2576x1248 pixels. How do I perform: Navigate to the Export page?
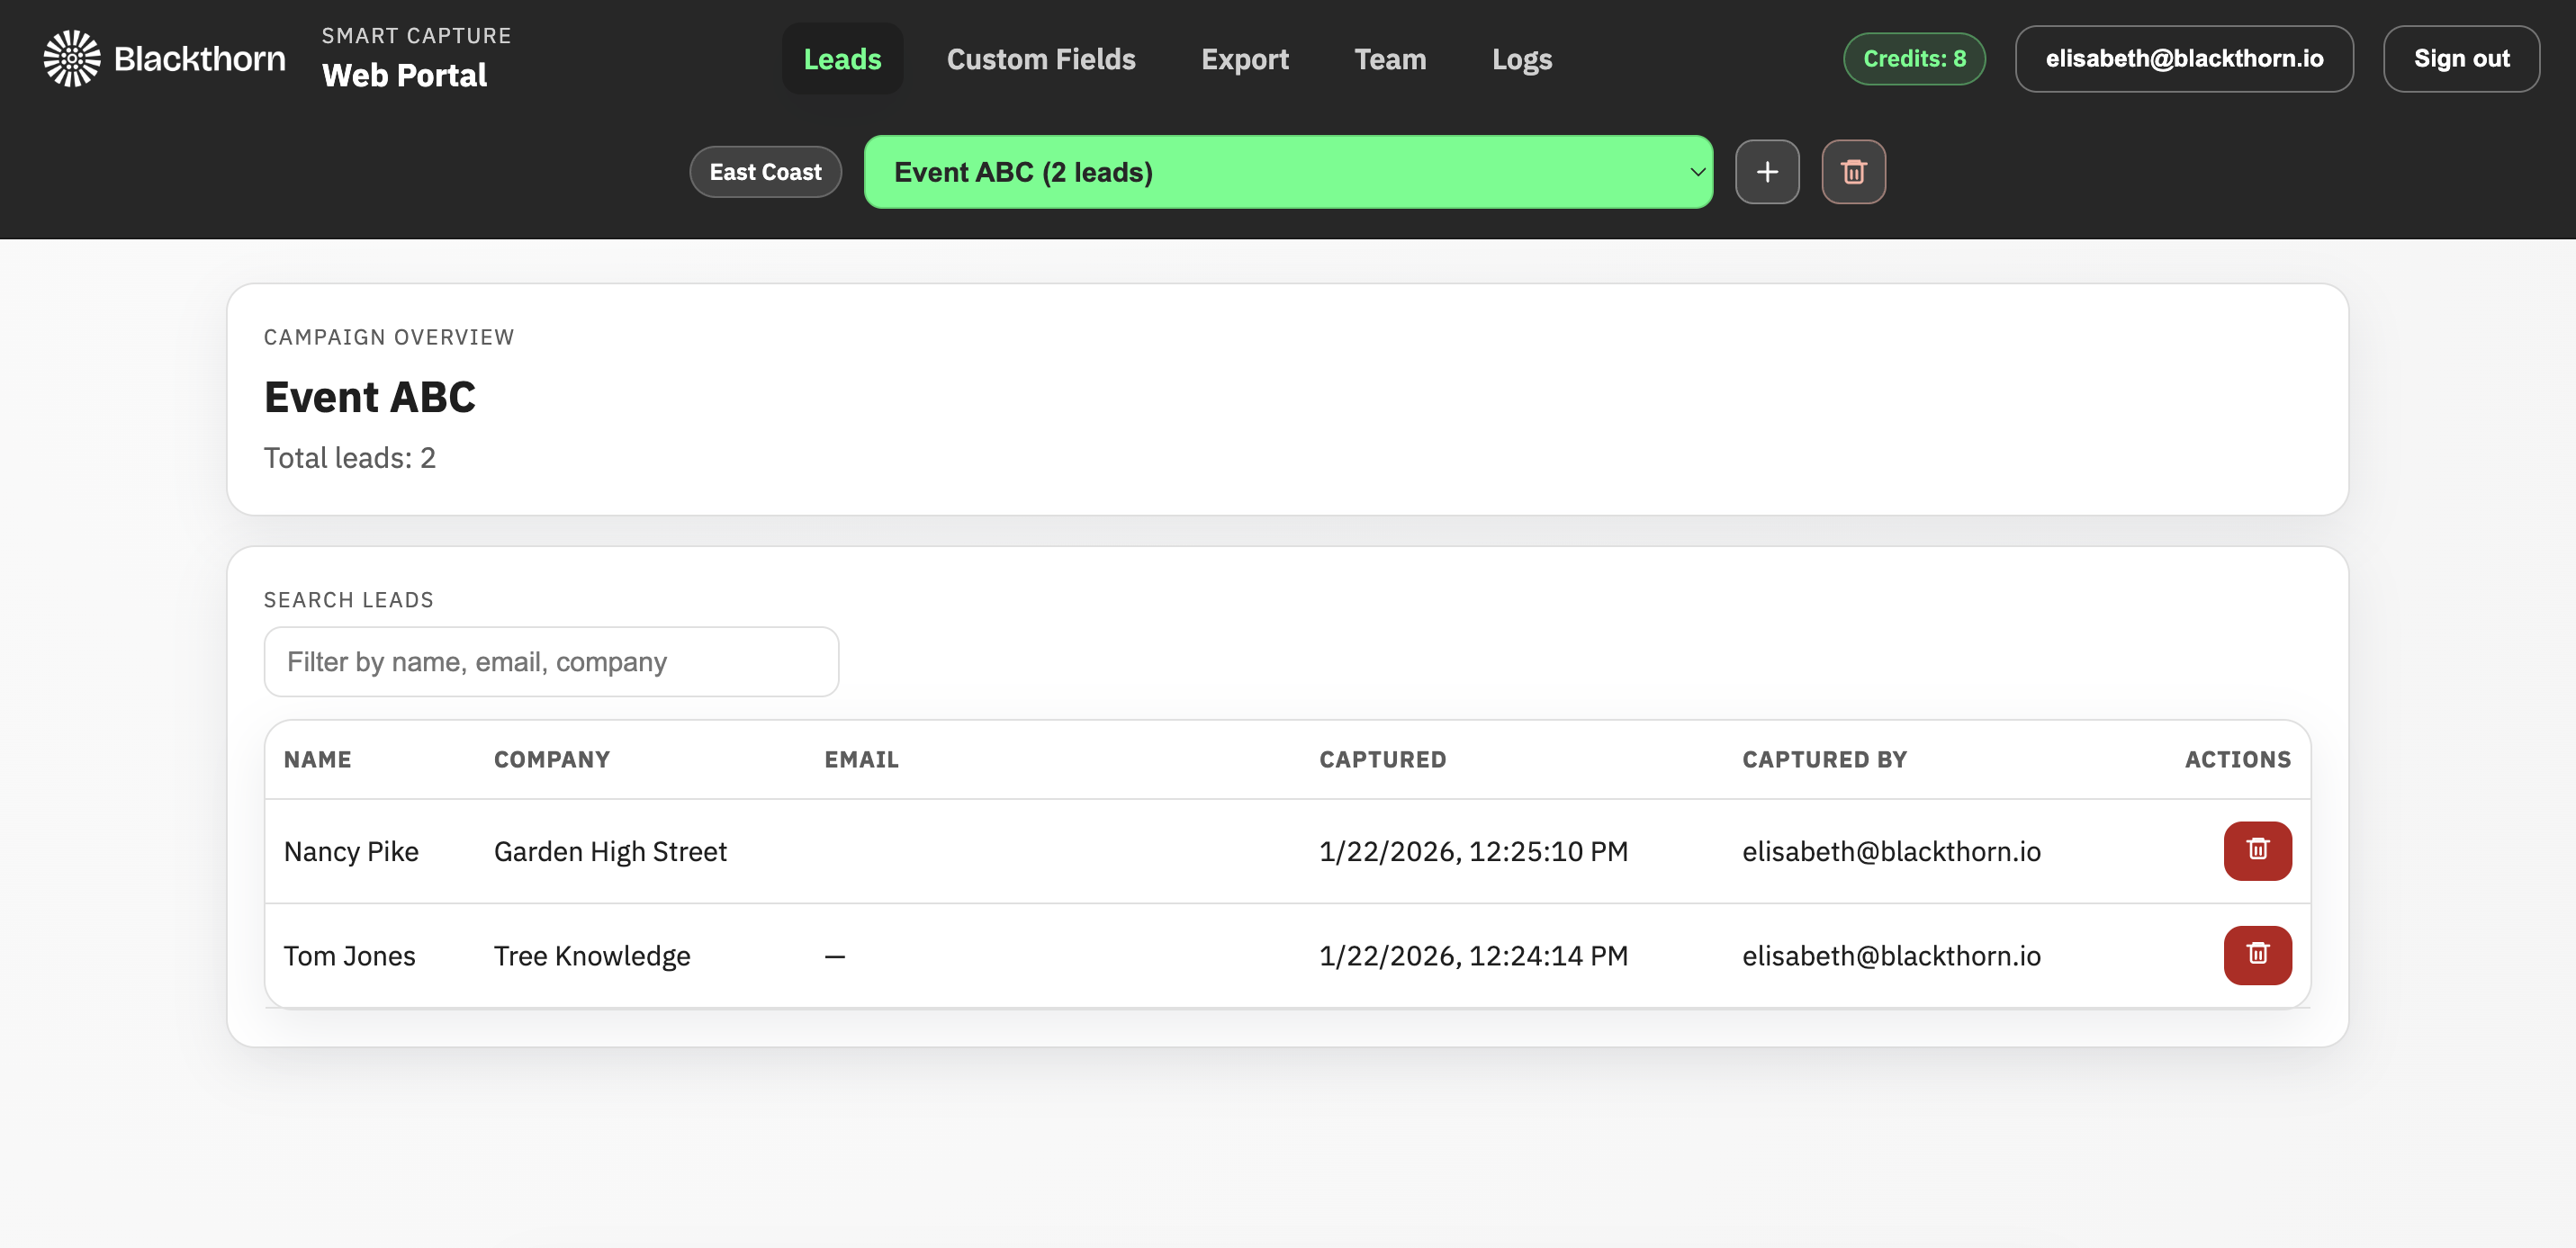click(1245, 58)
